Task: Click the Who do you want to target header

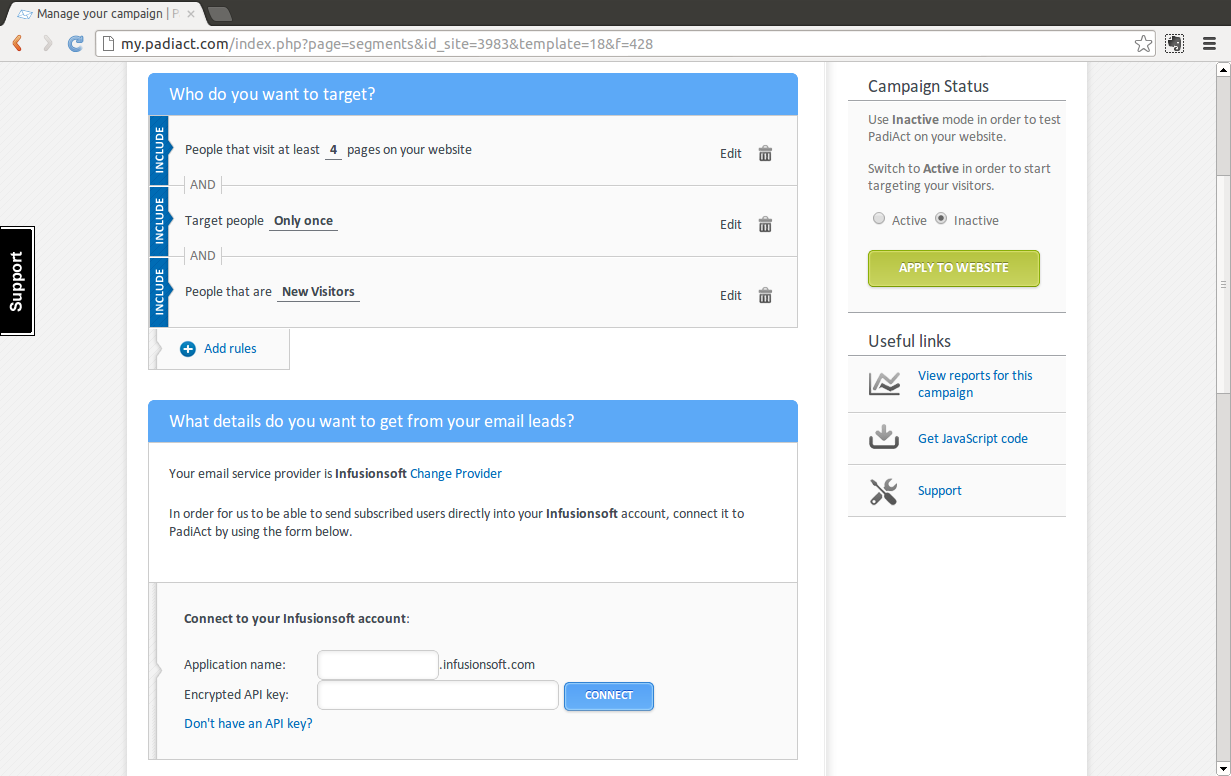Action: [473, 94]
